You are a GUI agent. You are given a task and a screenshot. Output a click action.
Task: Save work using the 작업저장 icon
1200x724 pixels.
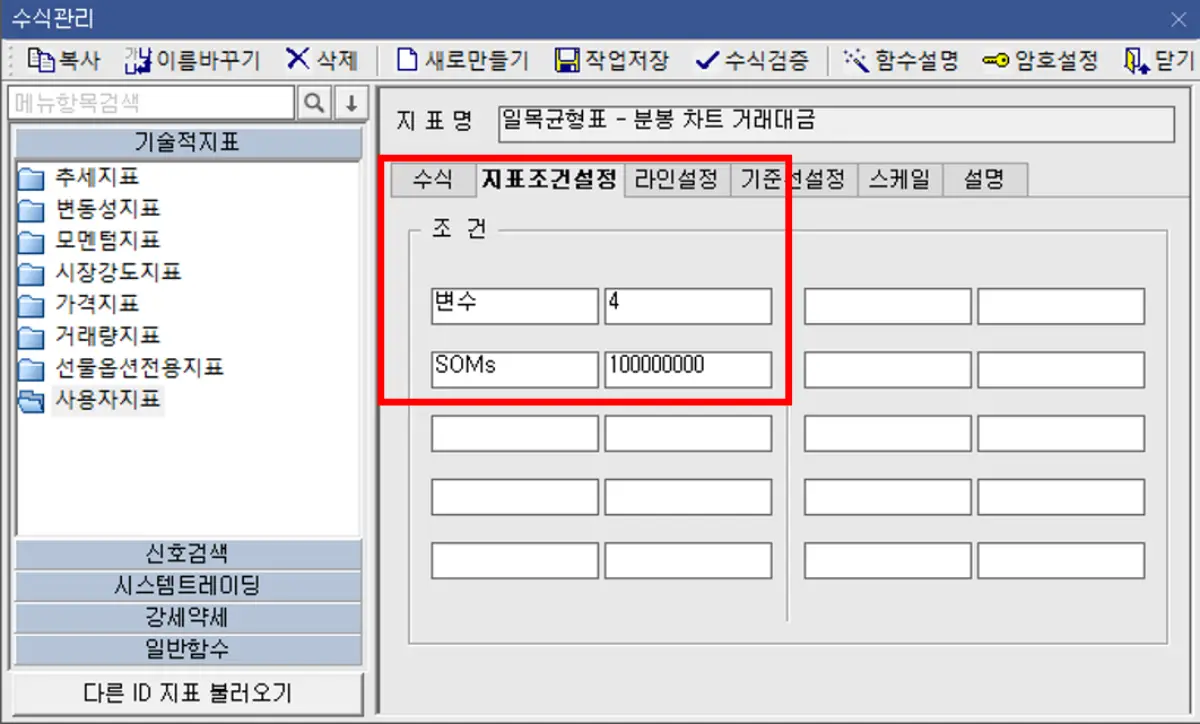(x=613, y=60)
